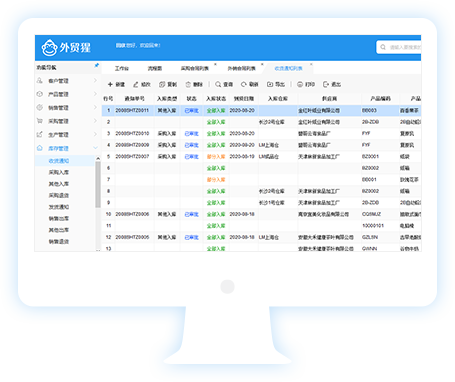The height and width of the screenshot is (382, 455).
Task: Click the 导出 export icon
Action: pyautogui.click(x=270, y=84)
